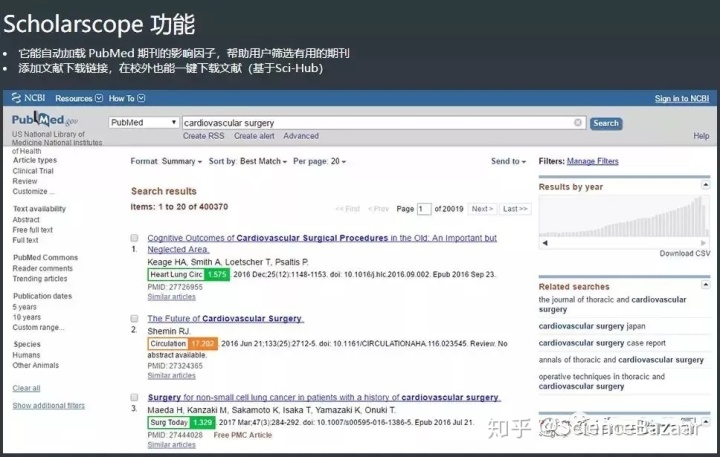This screenshot has width=720, height=457.
Task: Collapse the Results by year panel
Action: [x=706, y=185]
